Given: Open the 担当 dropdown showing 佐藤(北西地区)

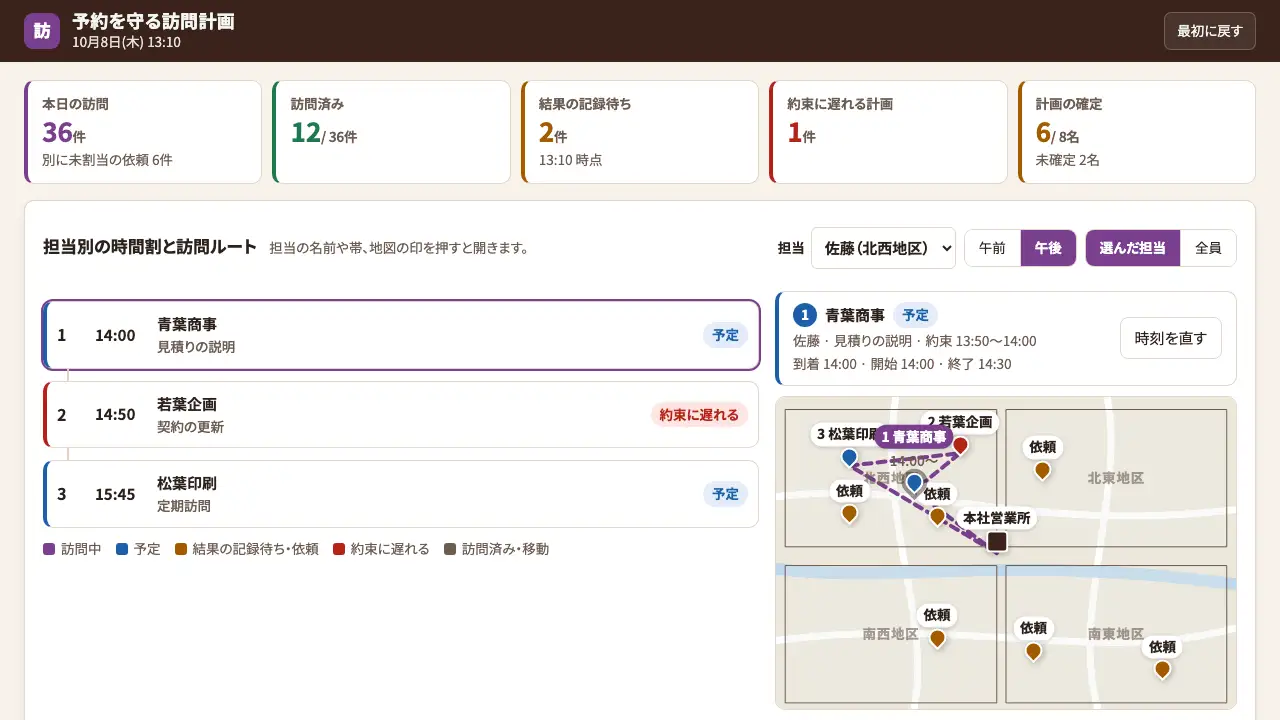Looking at the screenshot, I should (883, 248).
